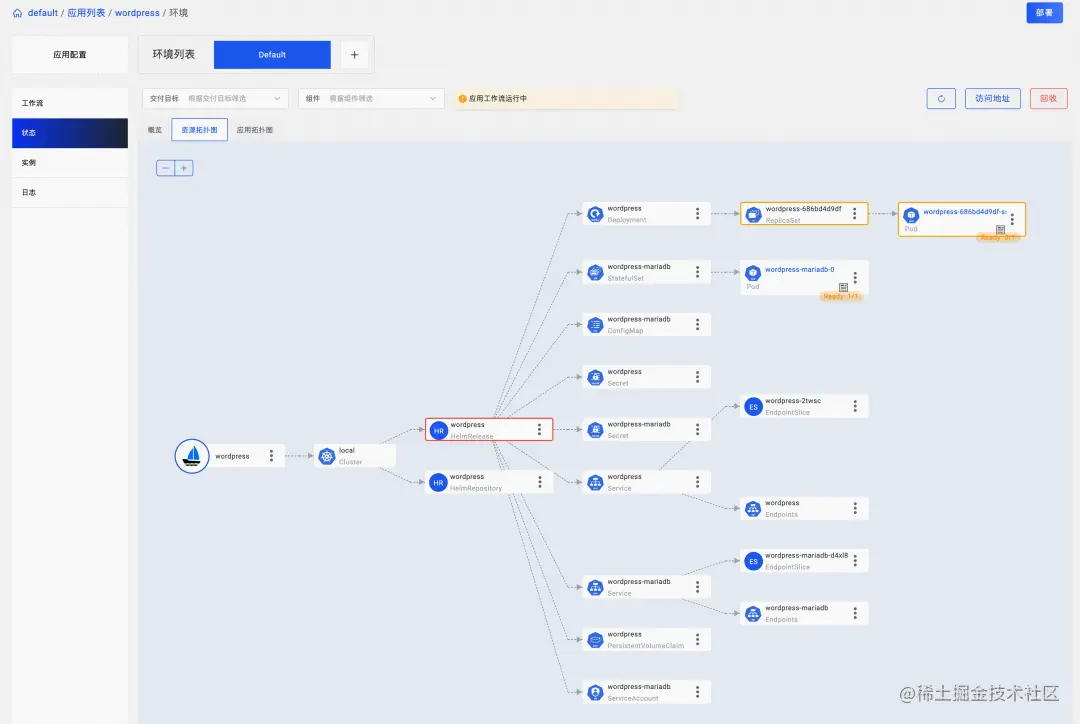Click the wordpress Deployment icon

(595, 214)
